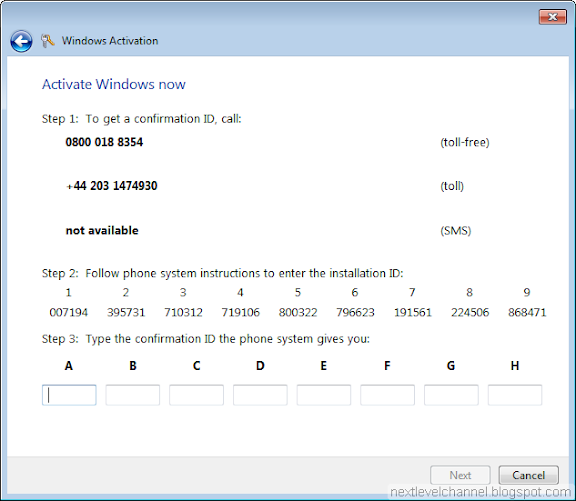Focus confirmation ID field E

coord(324,395)
